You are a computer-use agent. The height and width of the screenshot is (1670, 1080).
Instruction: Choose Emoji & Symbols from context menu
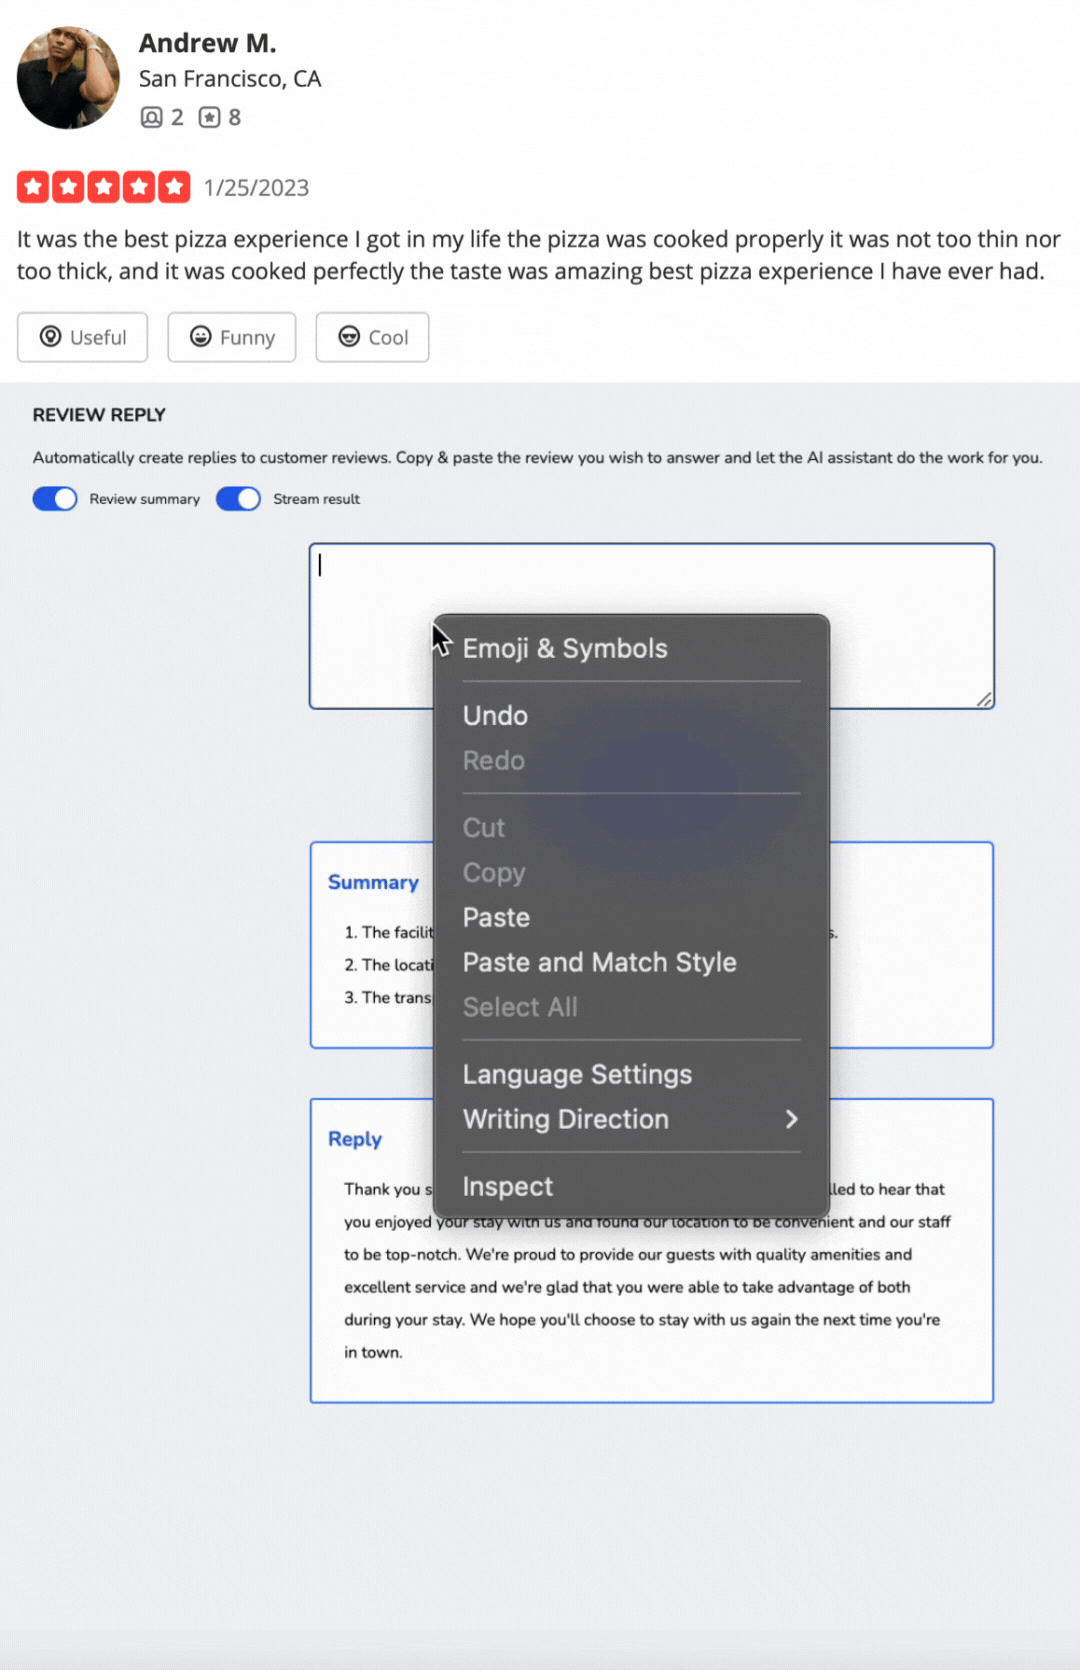pyautogui.click(x=631, y=648)
